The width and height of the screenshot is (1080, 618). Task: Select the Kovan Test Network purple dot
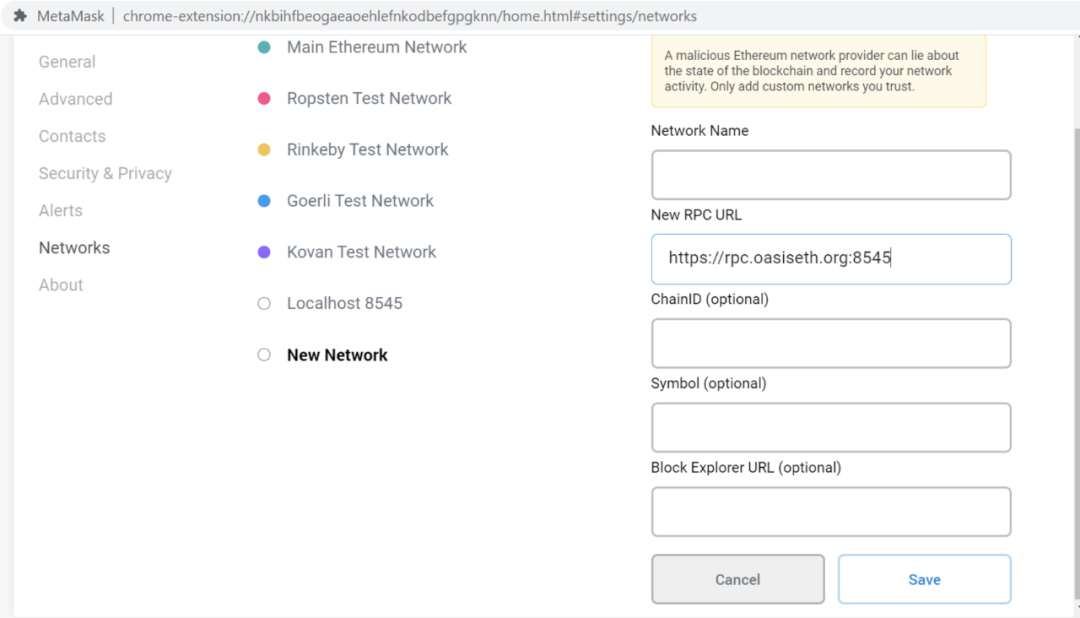[264, 252]
